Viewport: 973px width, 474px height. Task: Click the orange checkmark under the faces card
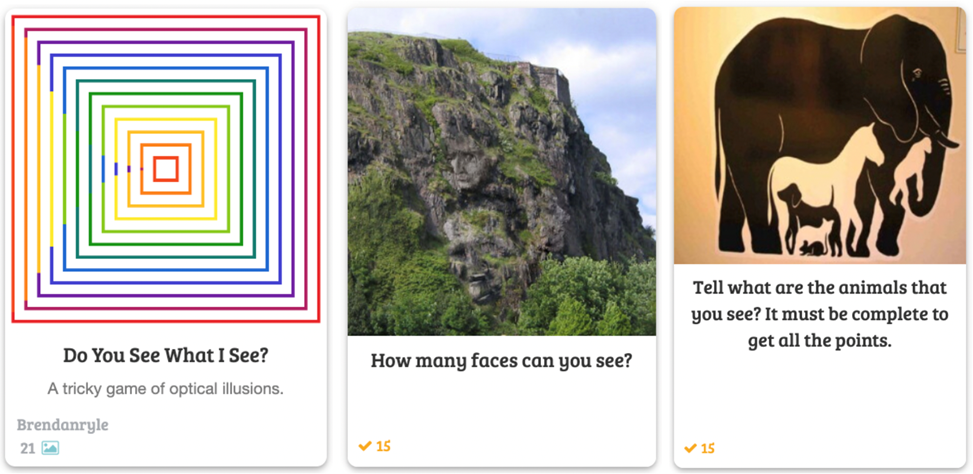[x=365, y=445]
